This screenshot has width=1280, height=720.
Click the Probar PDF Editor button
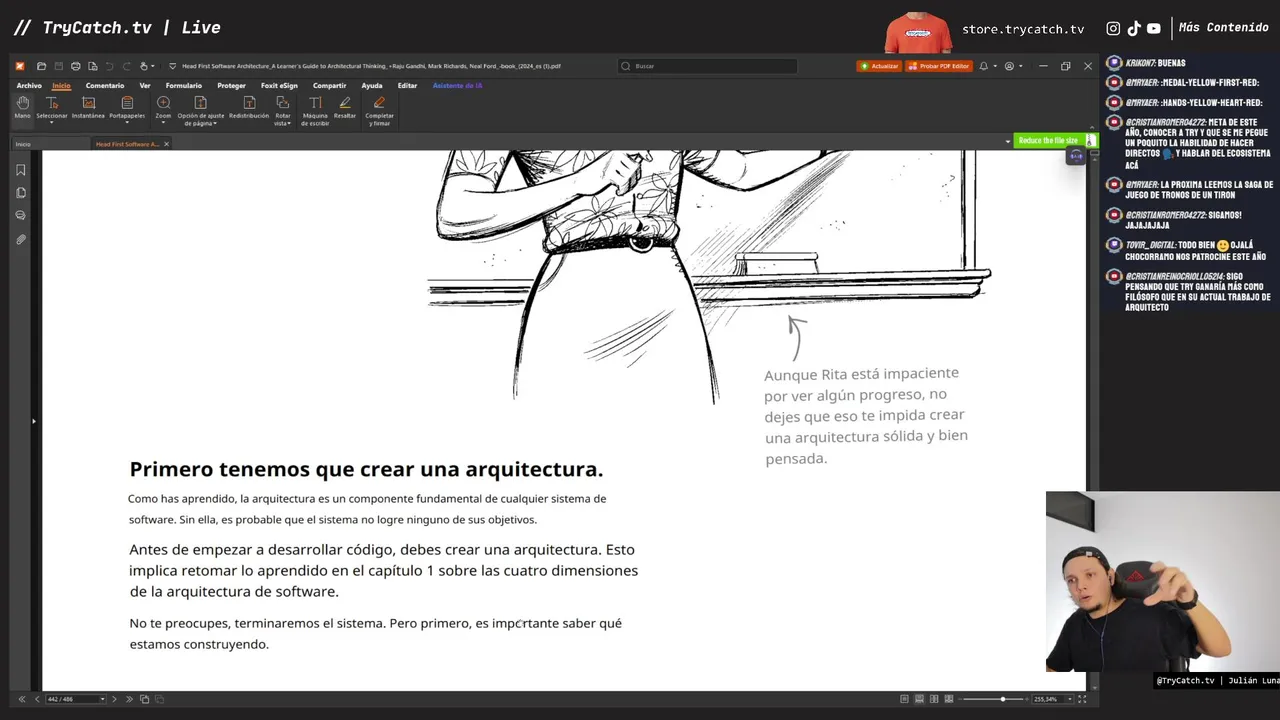(938, 66)
